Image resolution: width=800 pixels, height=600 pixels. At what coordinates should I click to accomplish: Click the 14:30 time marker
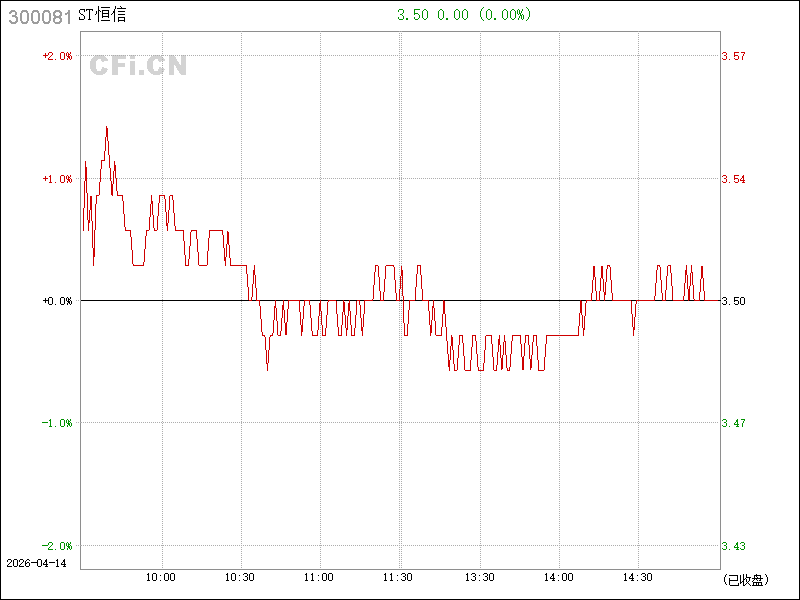pos(637,578)
